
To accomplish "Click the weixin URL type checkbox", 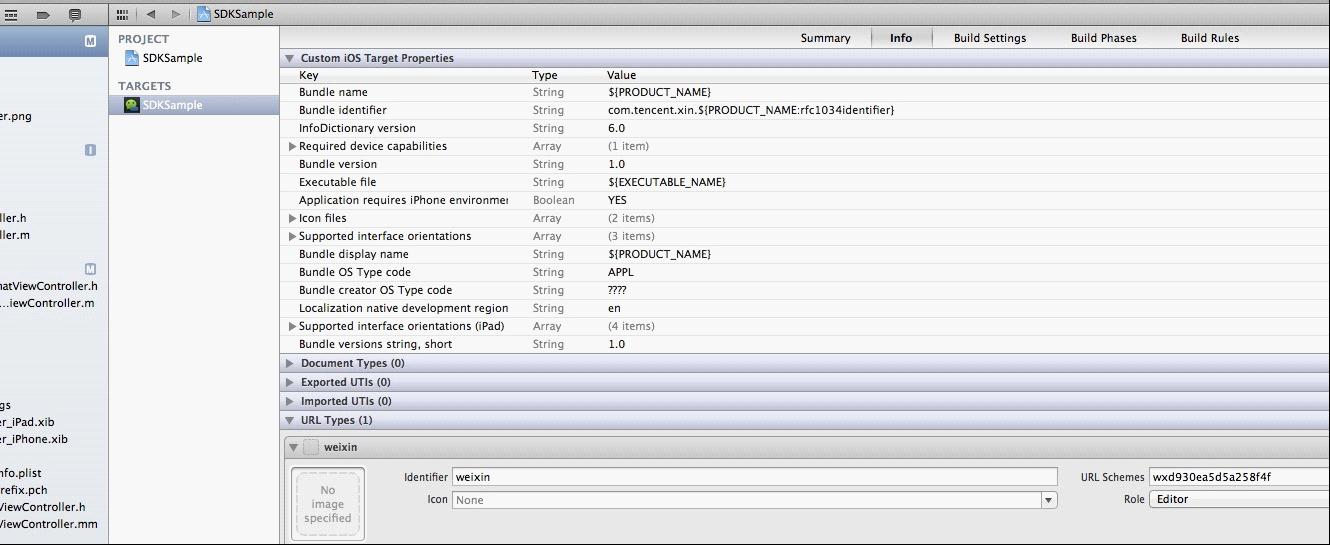I will pos(311,447).
